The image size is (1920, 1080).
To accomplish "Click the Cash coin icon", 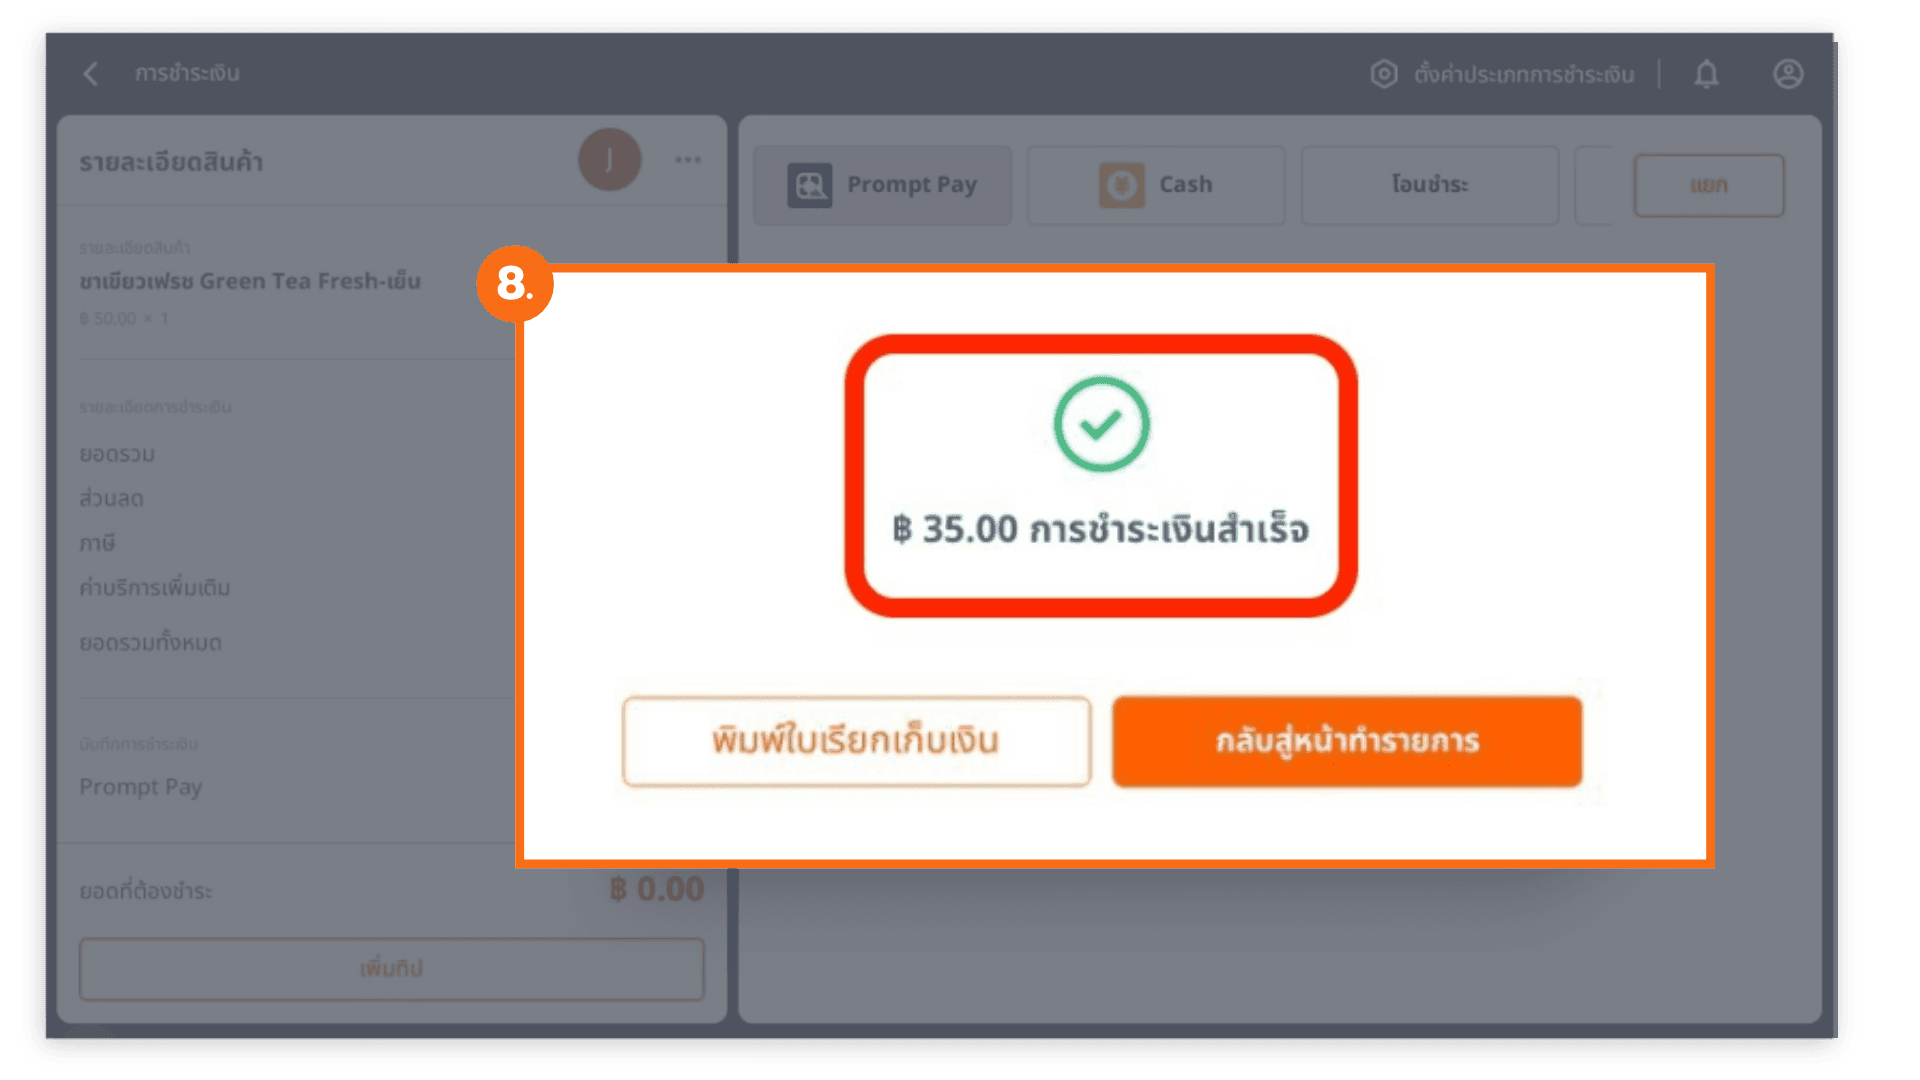I will pyautogui.click(x=1122, y=185).
